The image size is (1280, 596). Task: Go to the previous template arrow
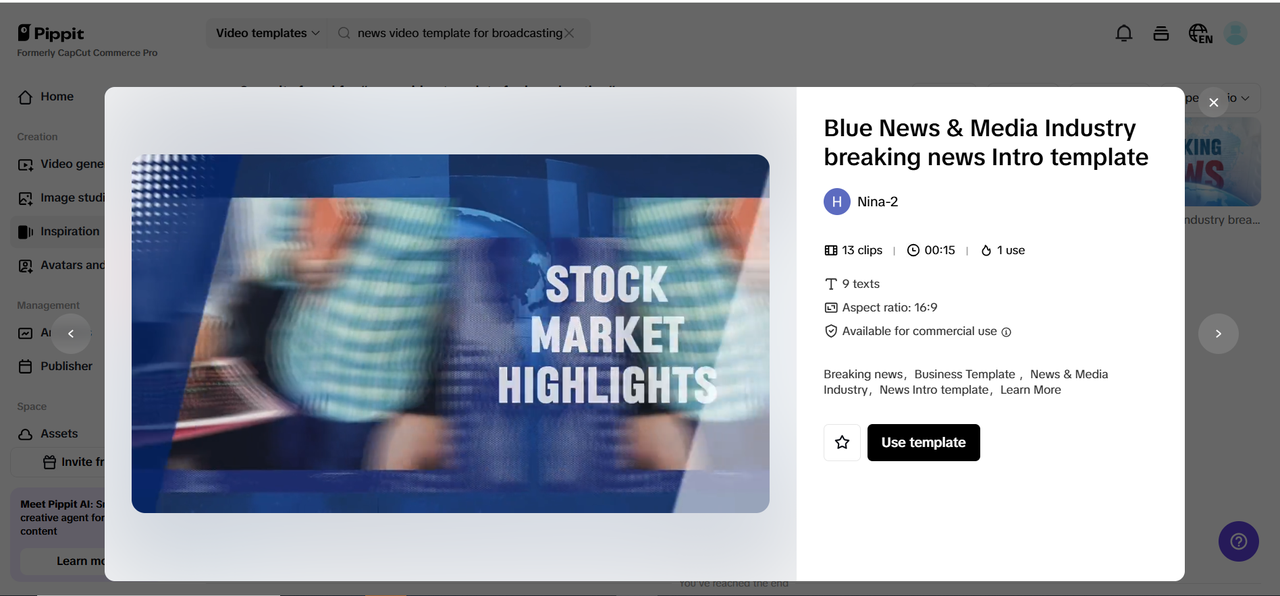click(x=71, y=334)
